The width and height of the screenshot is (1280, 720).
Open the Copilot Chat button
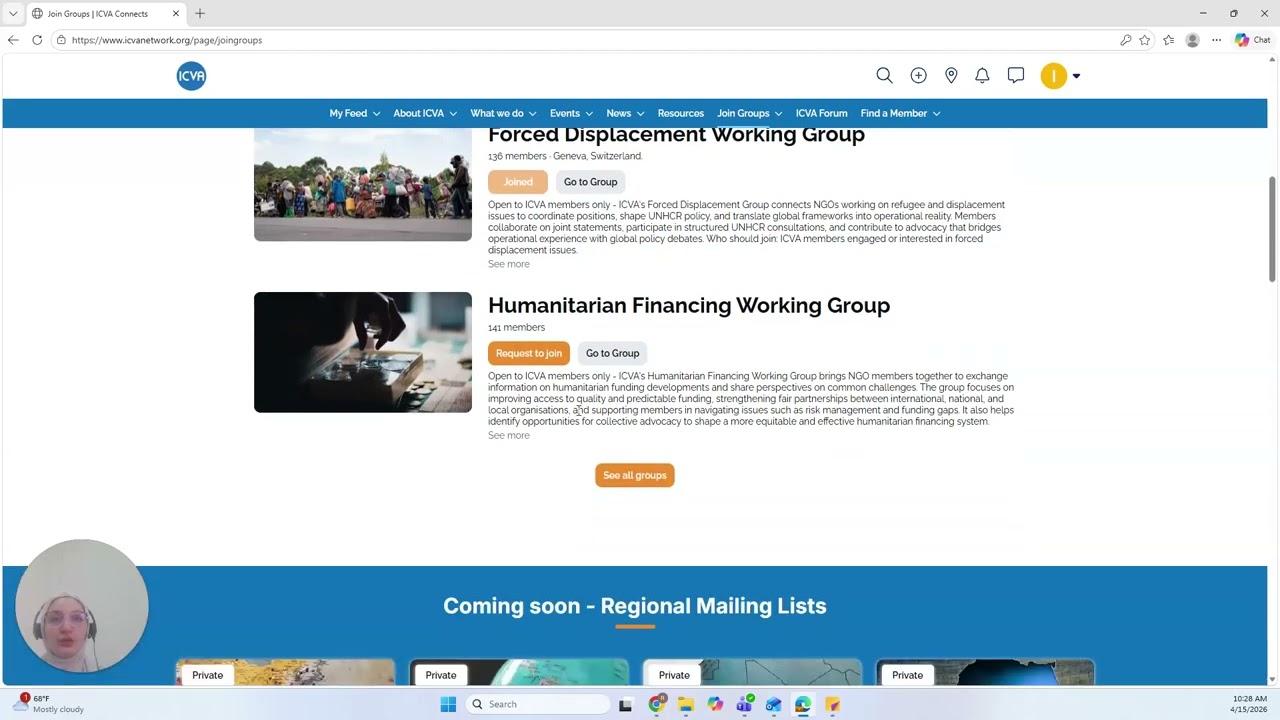coord(1252,40)
